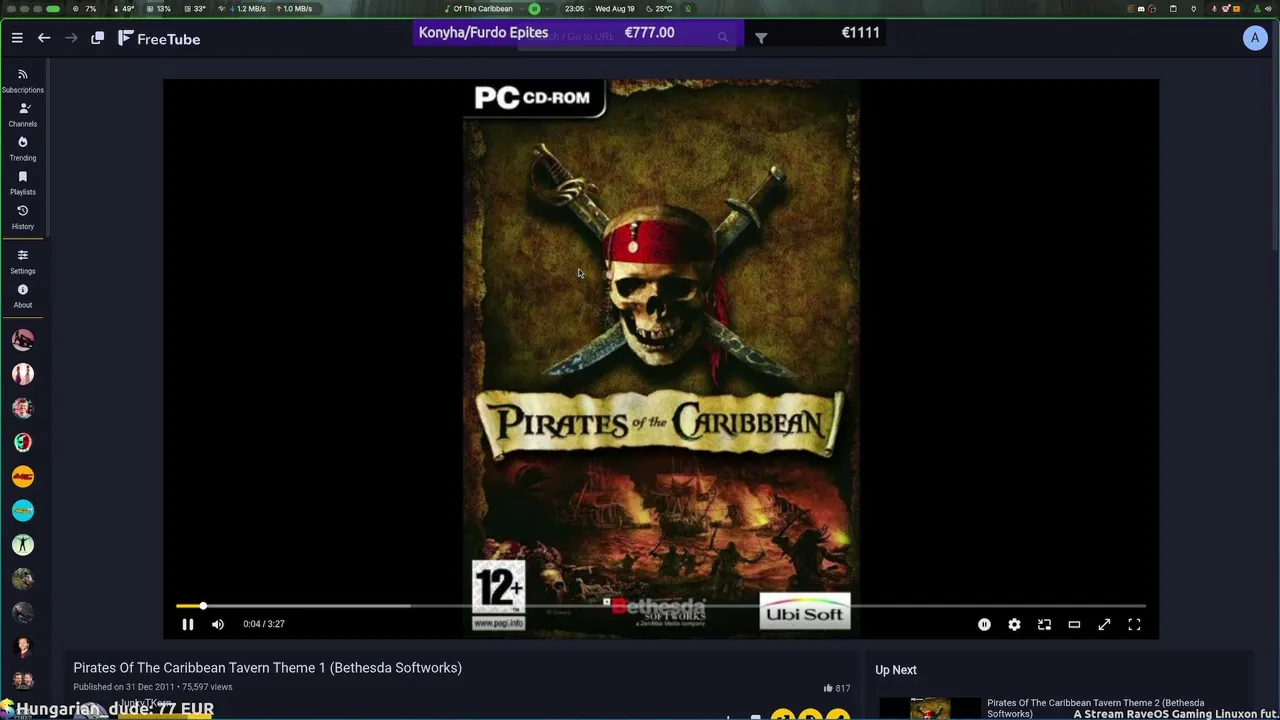Click the 1.2 MB/s download speed indicator
The image size is (1280, 720).
(x=247, y=9)
